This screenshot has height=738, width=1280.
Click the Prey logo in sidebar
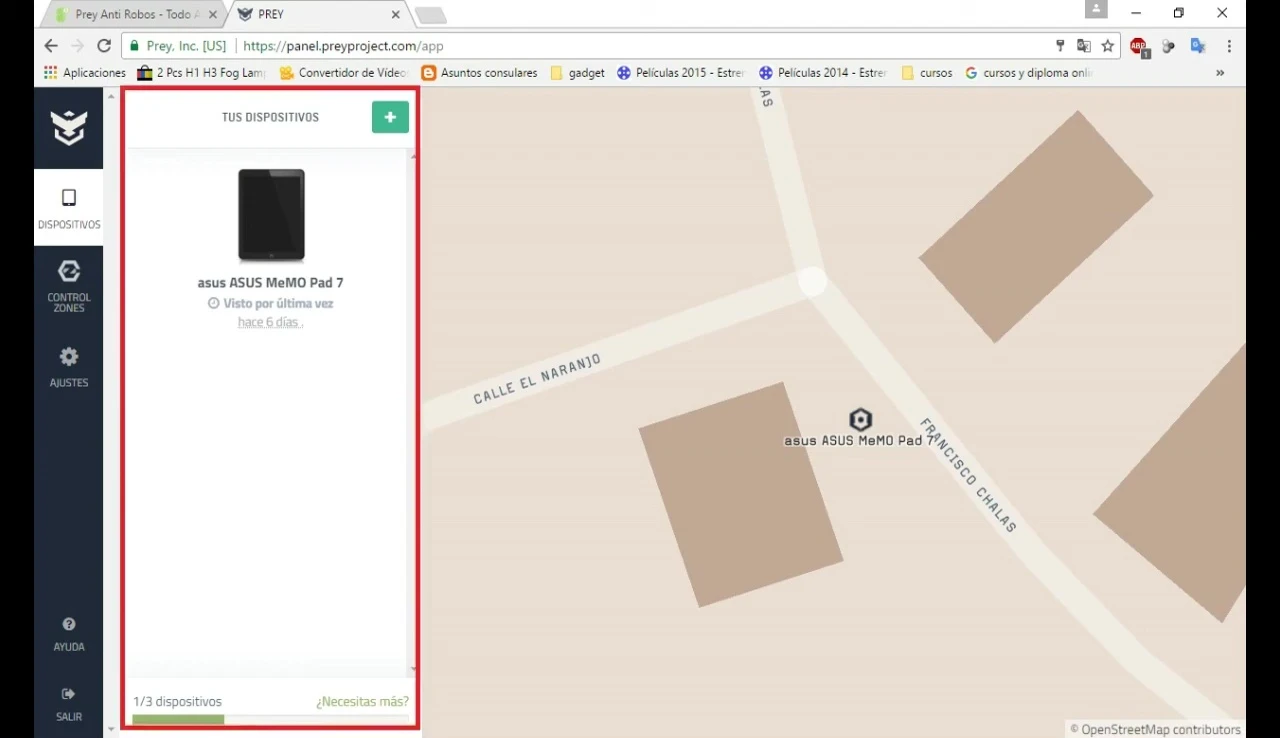pyautogui.click(x=69, y=128)
